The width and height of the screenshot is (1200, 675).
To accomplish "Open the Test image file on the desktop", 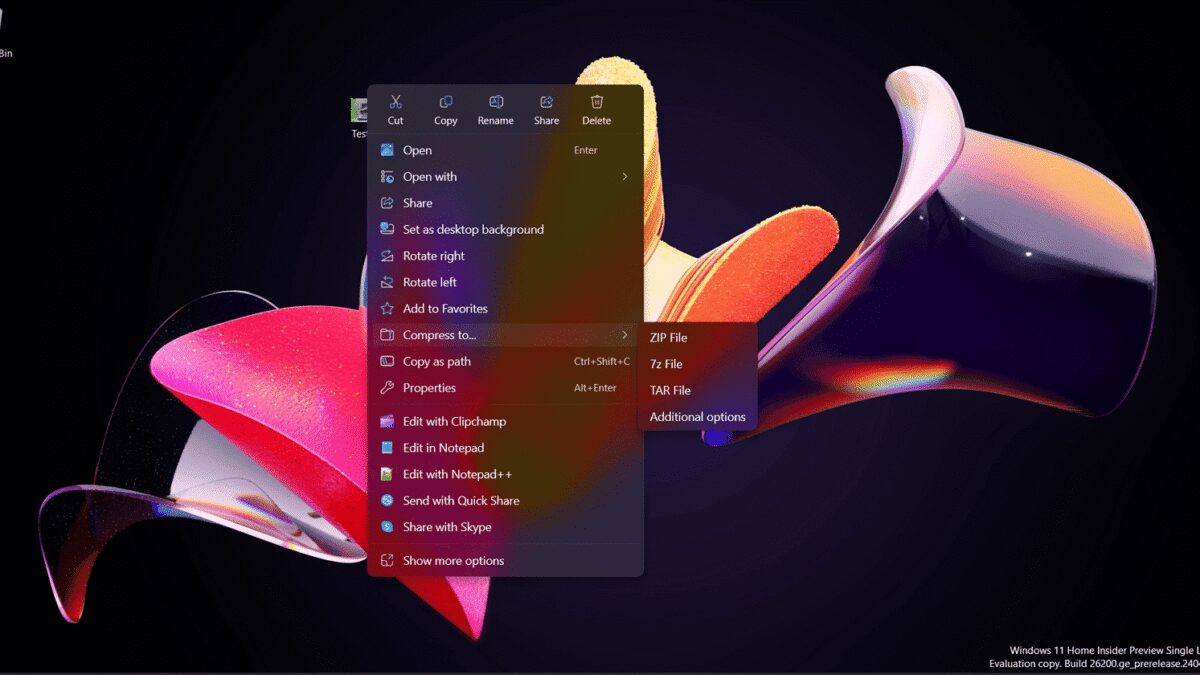I will (360, 110).
